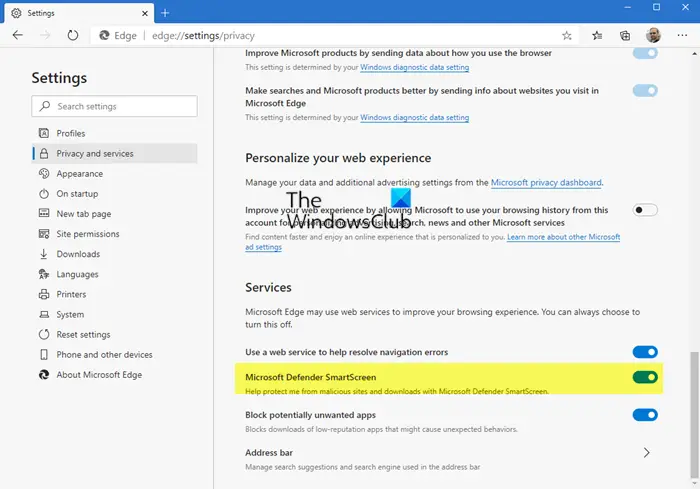Expand the Address bar settings chevron
Image resolution: width=700 pixels, height=489 pixels.
[646, 453]
